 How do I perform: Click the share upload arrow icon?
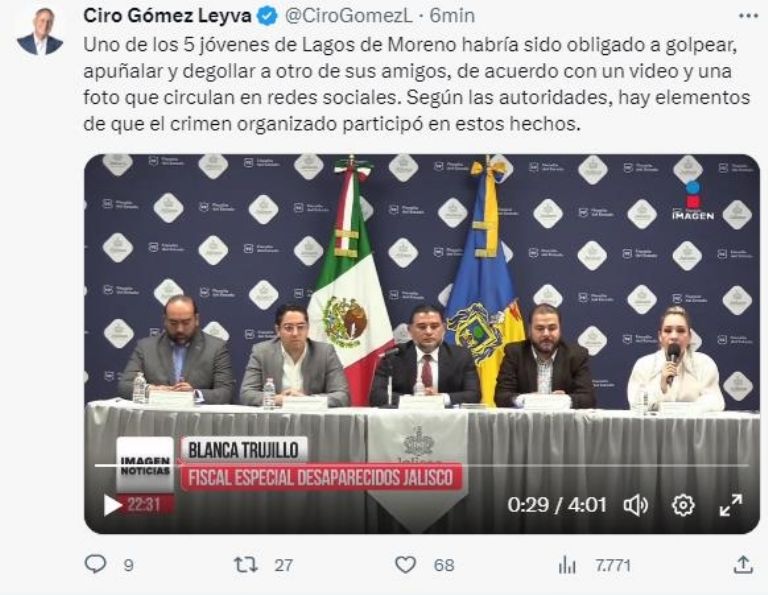pos(743,564)
